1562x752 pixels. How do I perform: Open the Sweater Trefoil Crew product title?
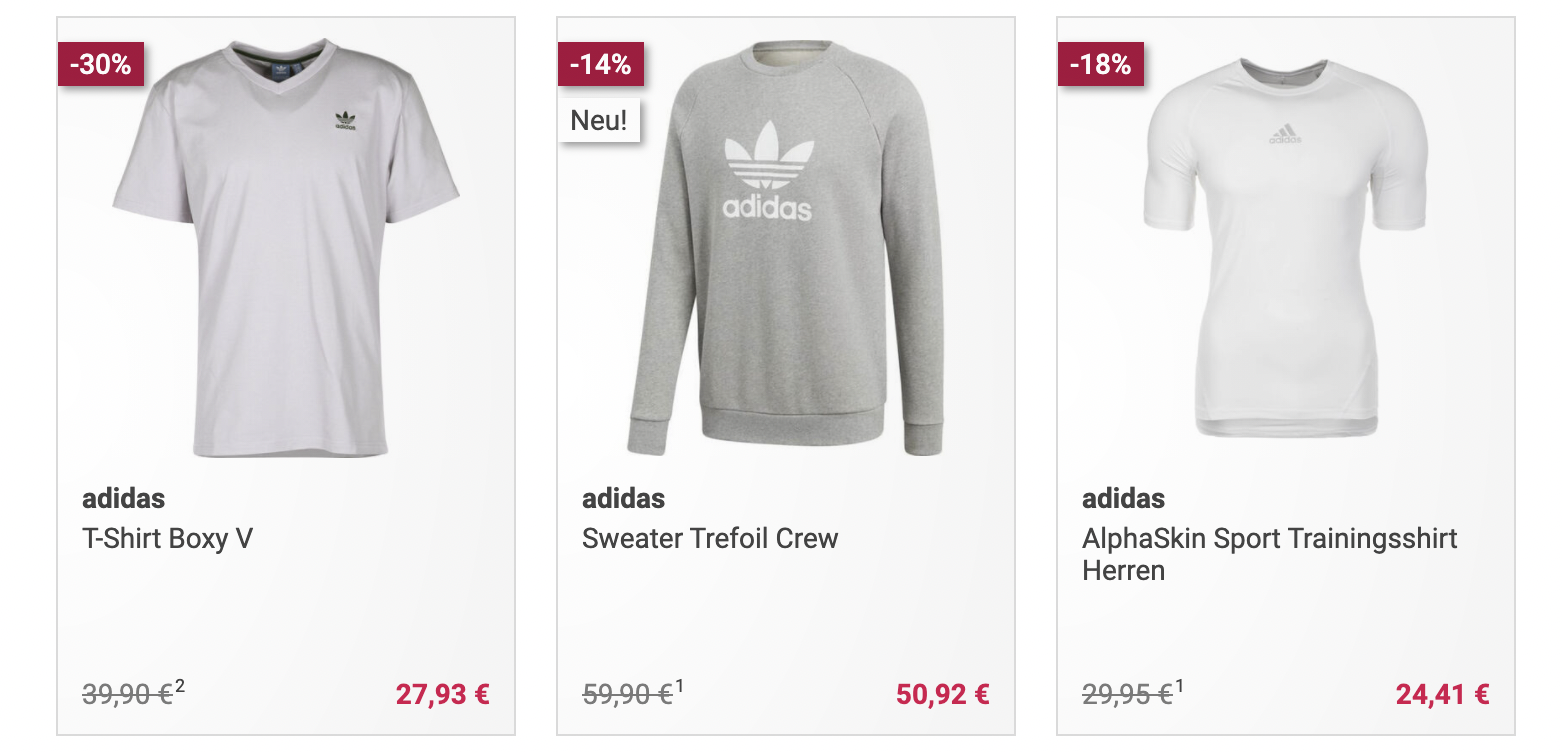(710, 539)
